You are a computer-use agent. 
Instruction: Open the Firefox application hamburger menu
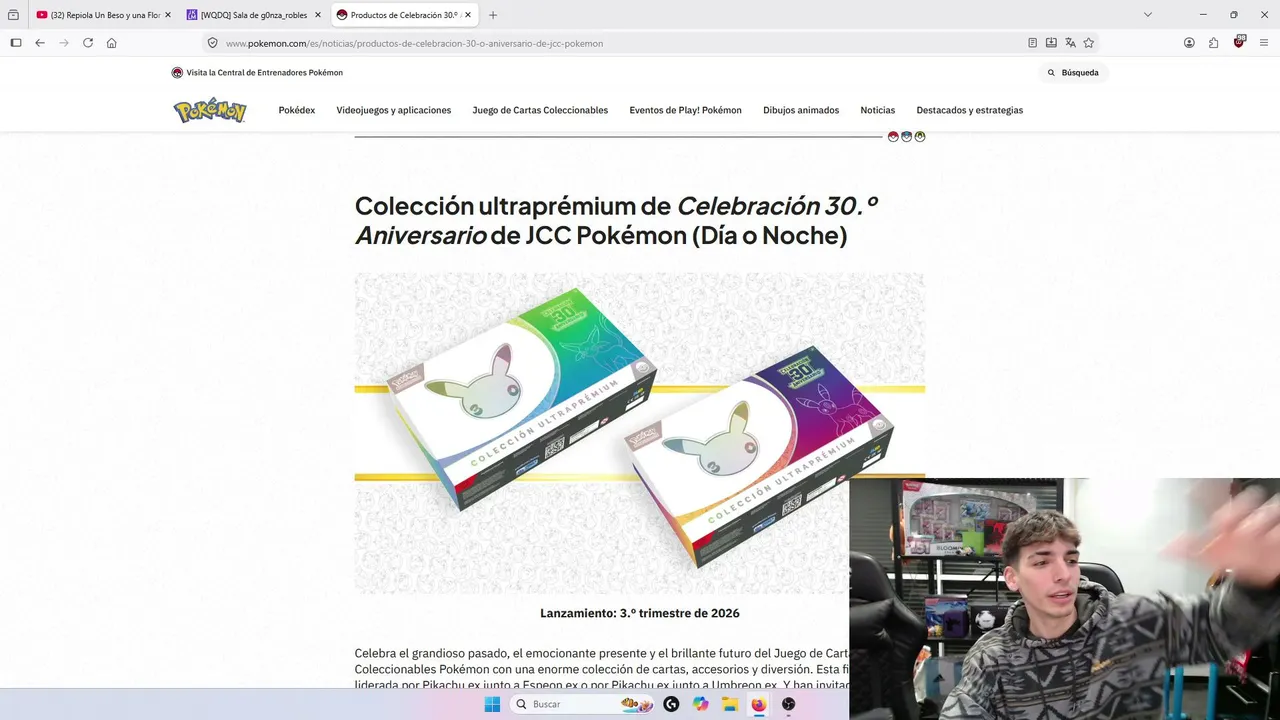point(1264,43)
